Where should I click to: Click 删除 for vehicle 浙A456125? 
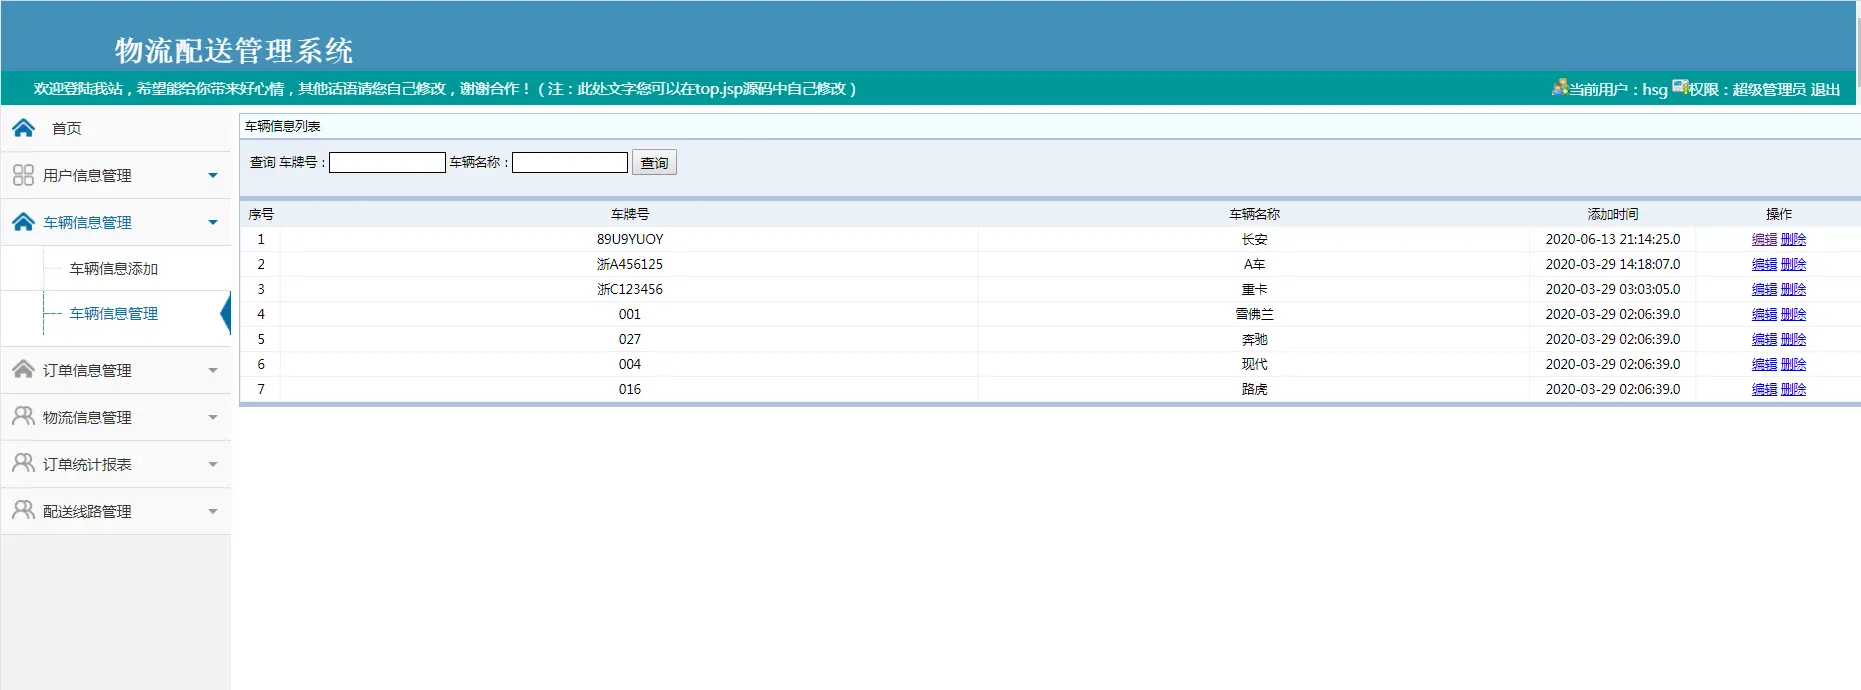(1794, 264)
